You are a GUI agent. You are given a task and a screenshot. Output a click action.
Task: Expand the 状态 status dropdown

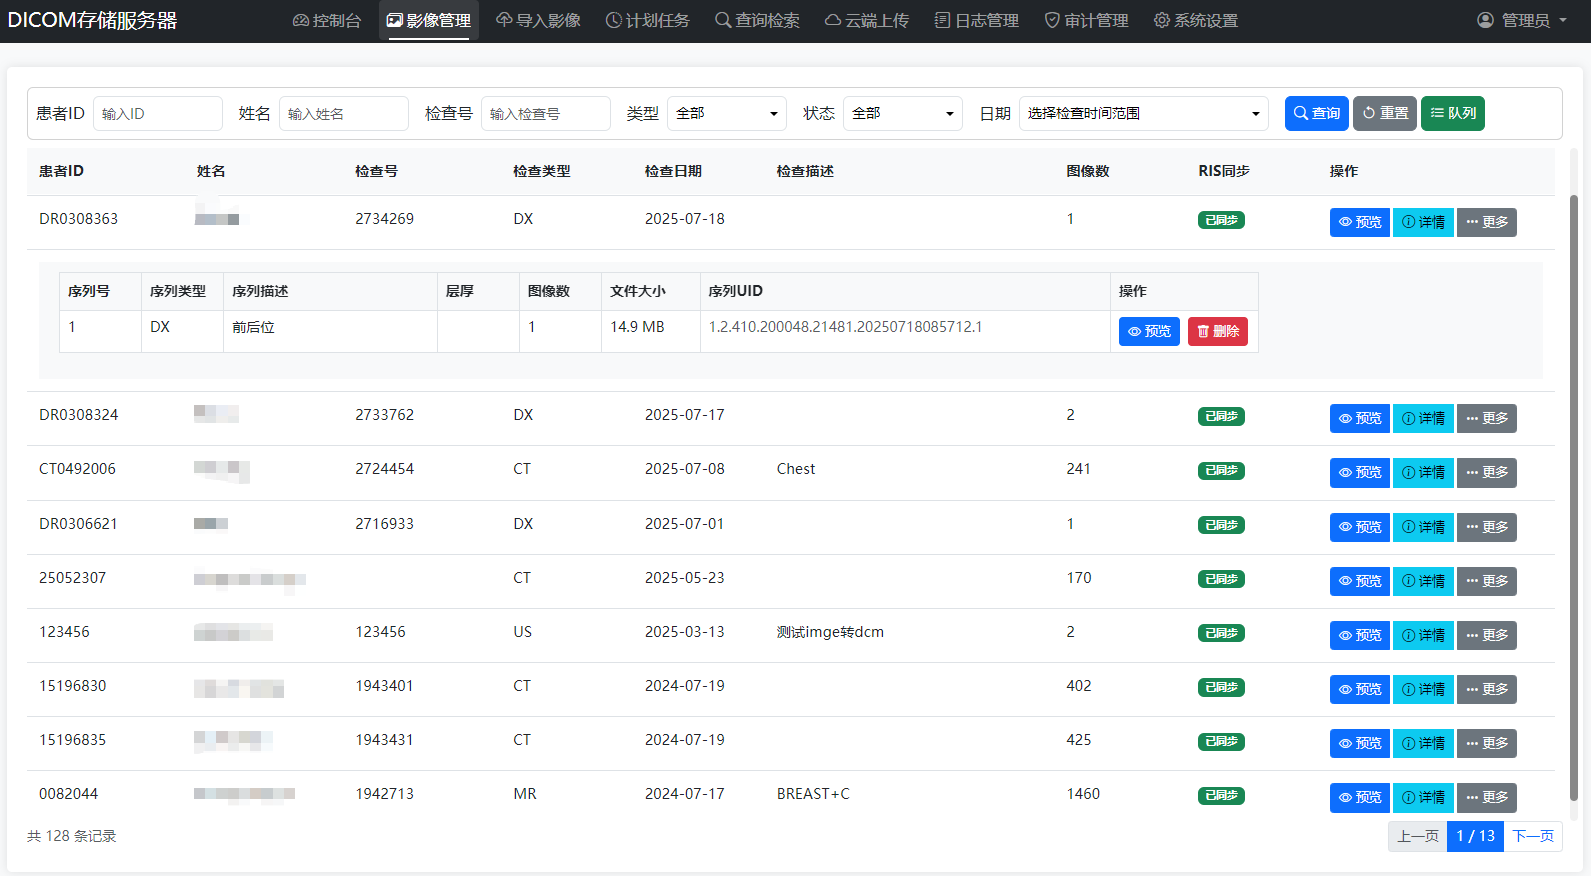click(x=902, y=113)
